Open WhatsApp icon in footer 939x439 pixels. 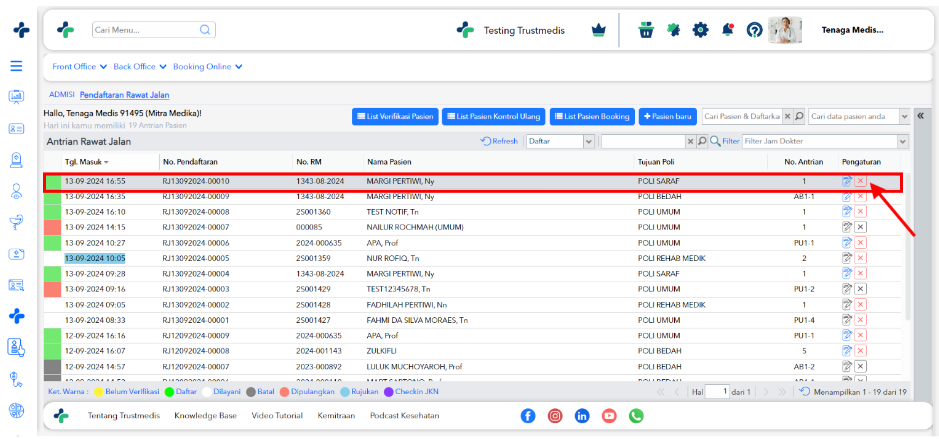click(x=636, y=416)
